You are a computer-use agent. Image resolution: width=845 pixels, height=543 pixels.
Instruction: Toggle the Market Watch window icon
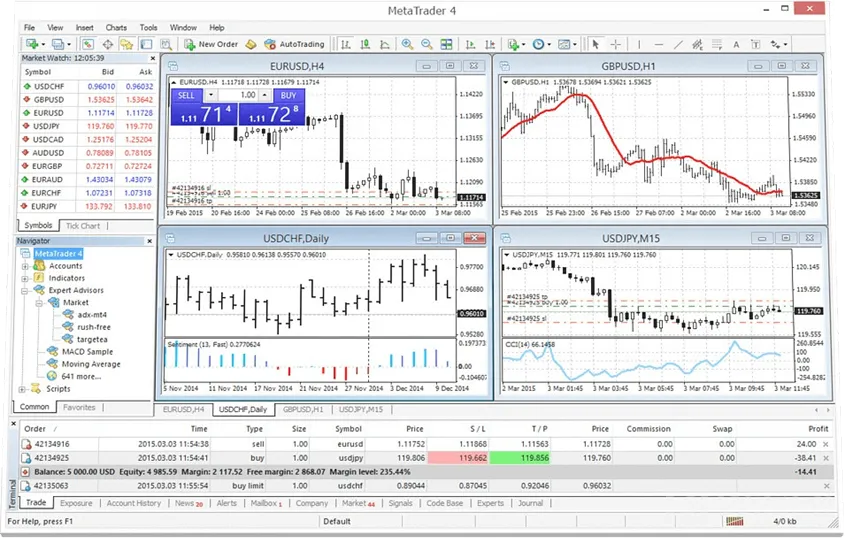(88, 44)
